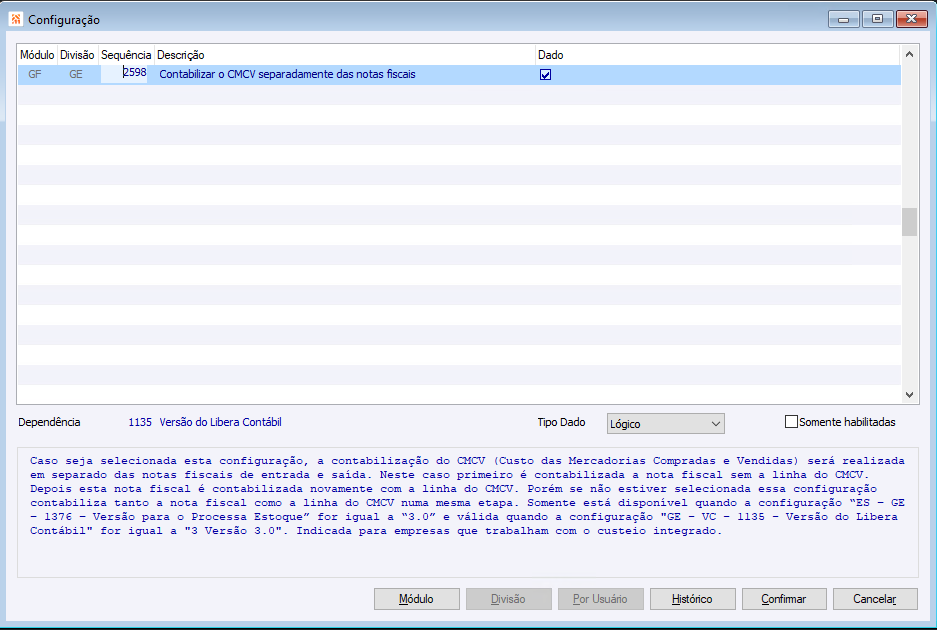Click the Dado column header

click(717, 55)
